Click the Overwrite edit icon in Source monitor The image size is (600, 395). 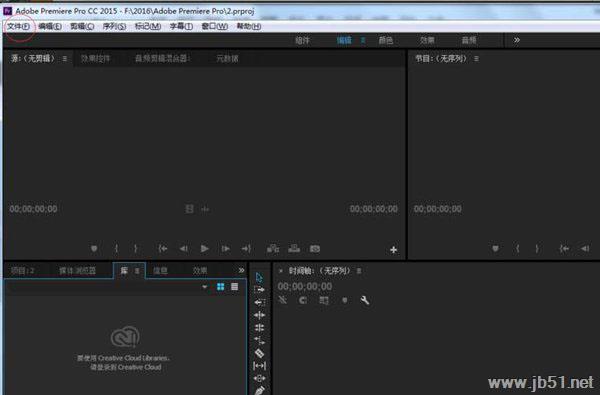tap(294, 249)
